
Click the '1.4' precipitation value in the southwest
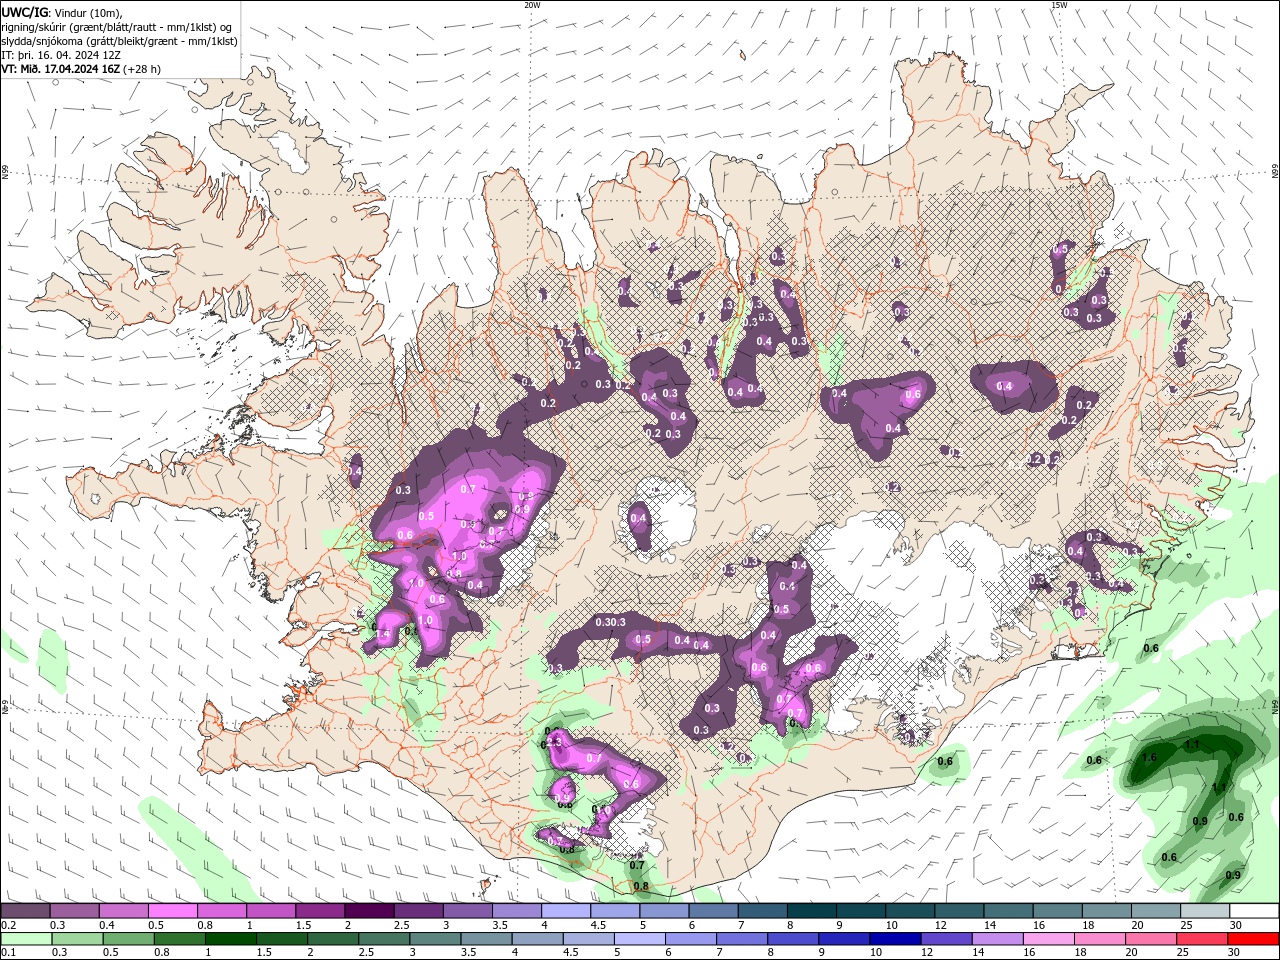tap(381, 633)
